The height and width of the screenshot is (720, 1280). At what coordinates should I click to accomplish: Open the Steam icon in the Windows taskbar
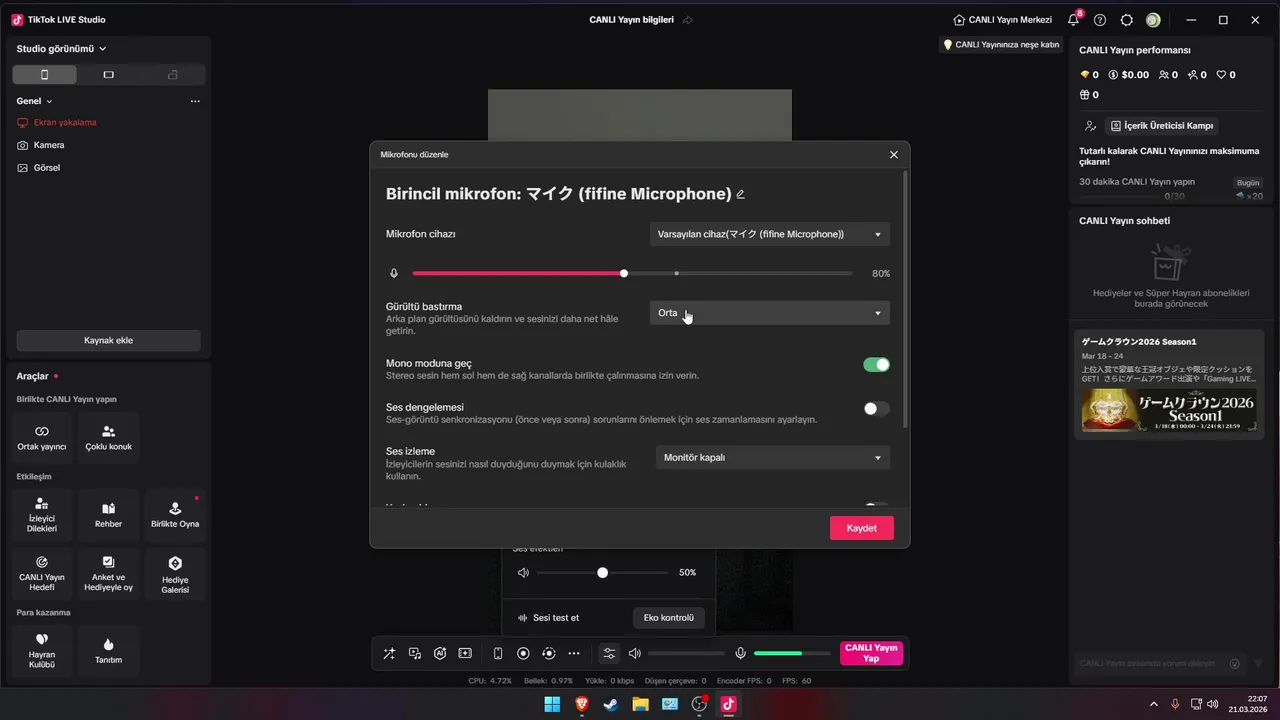pyautogui.click(x=610, y=704)
